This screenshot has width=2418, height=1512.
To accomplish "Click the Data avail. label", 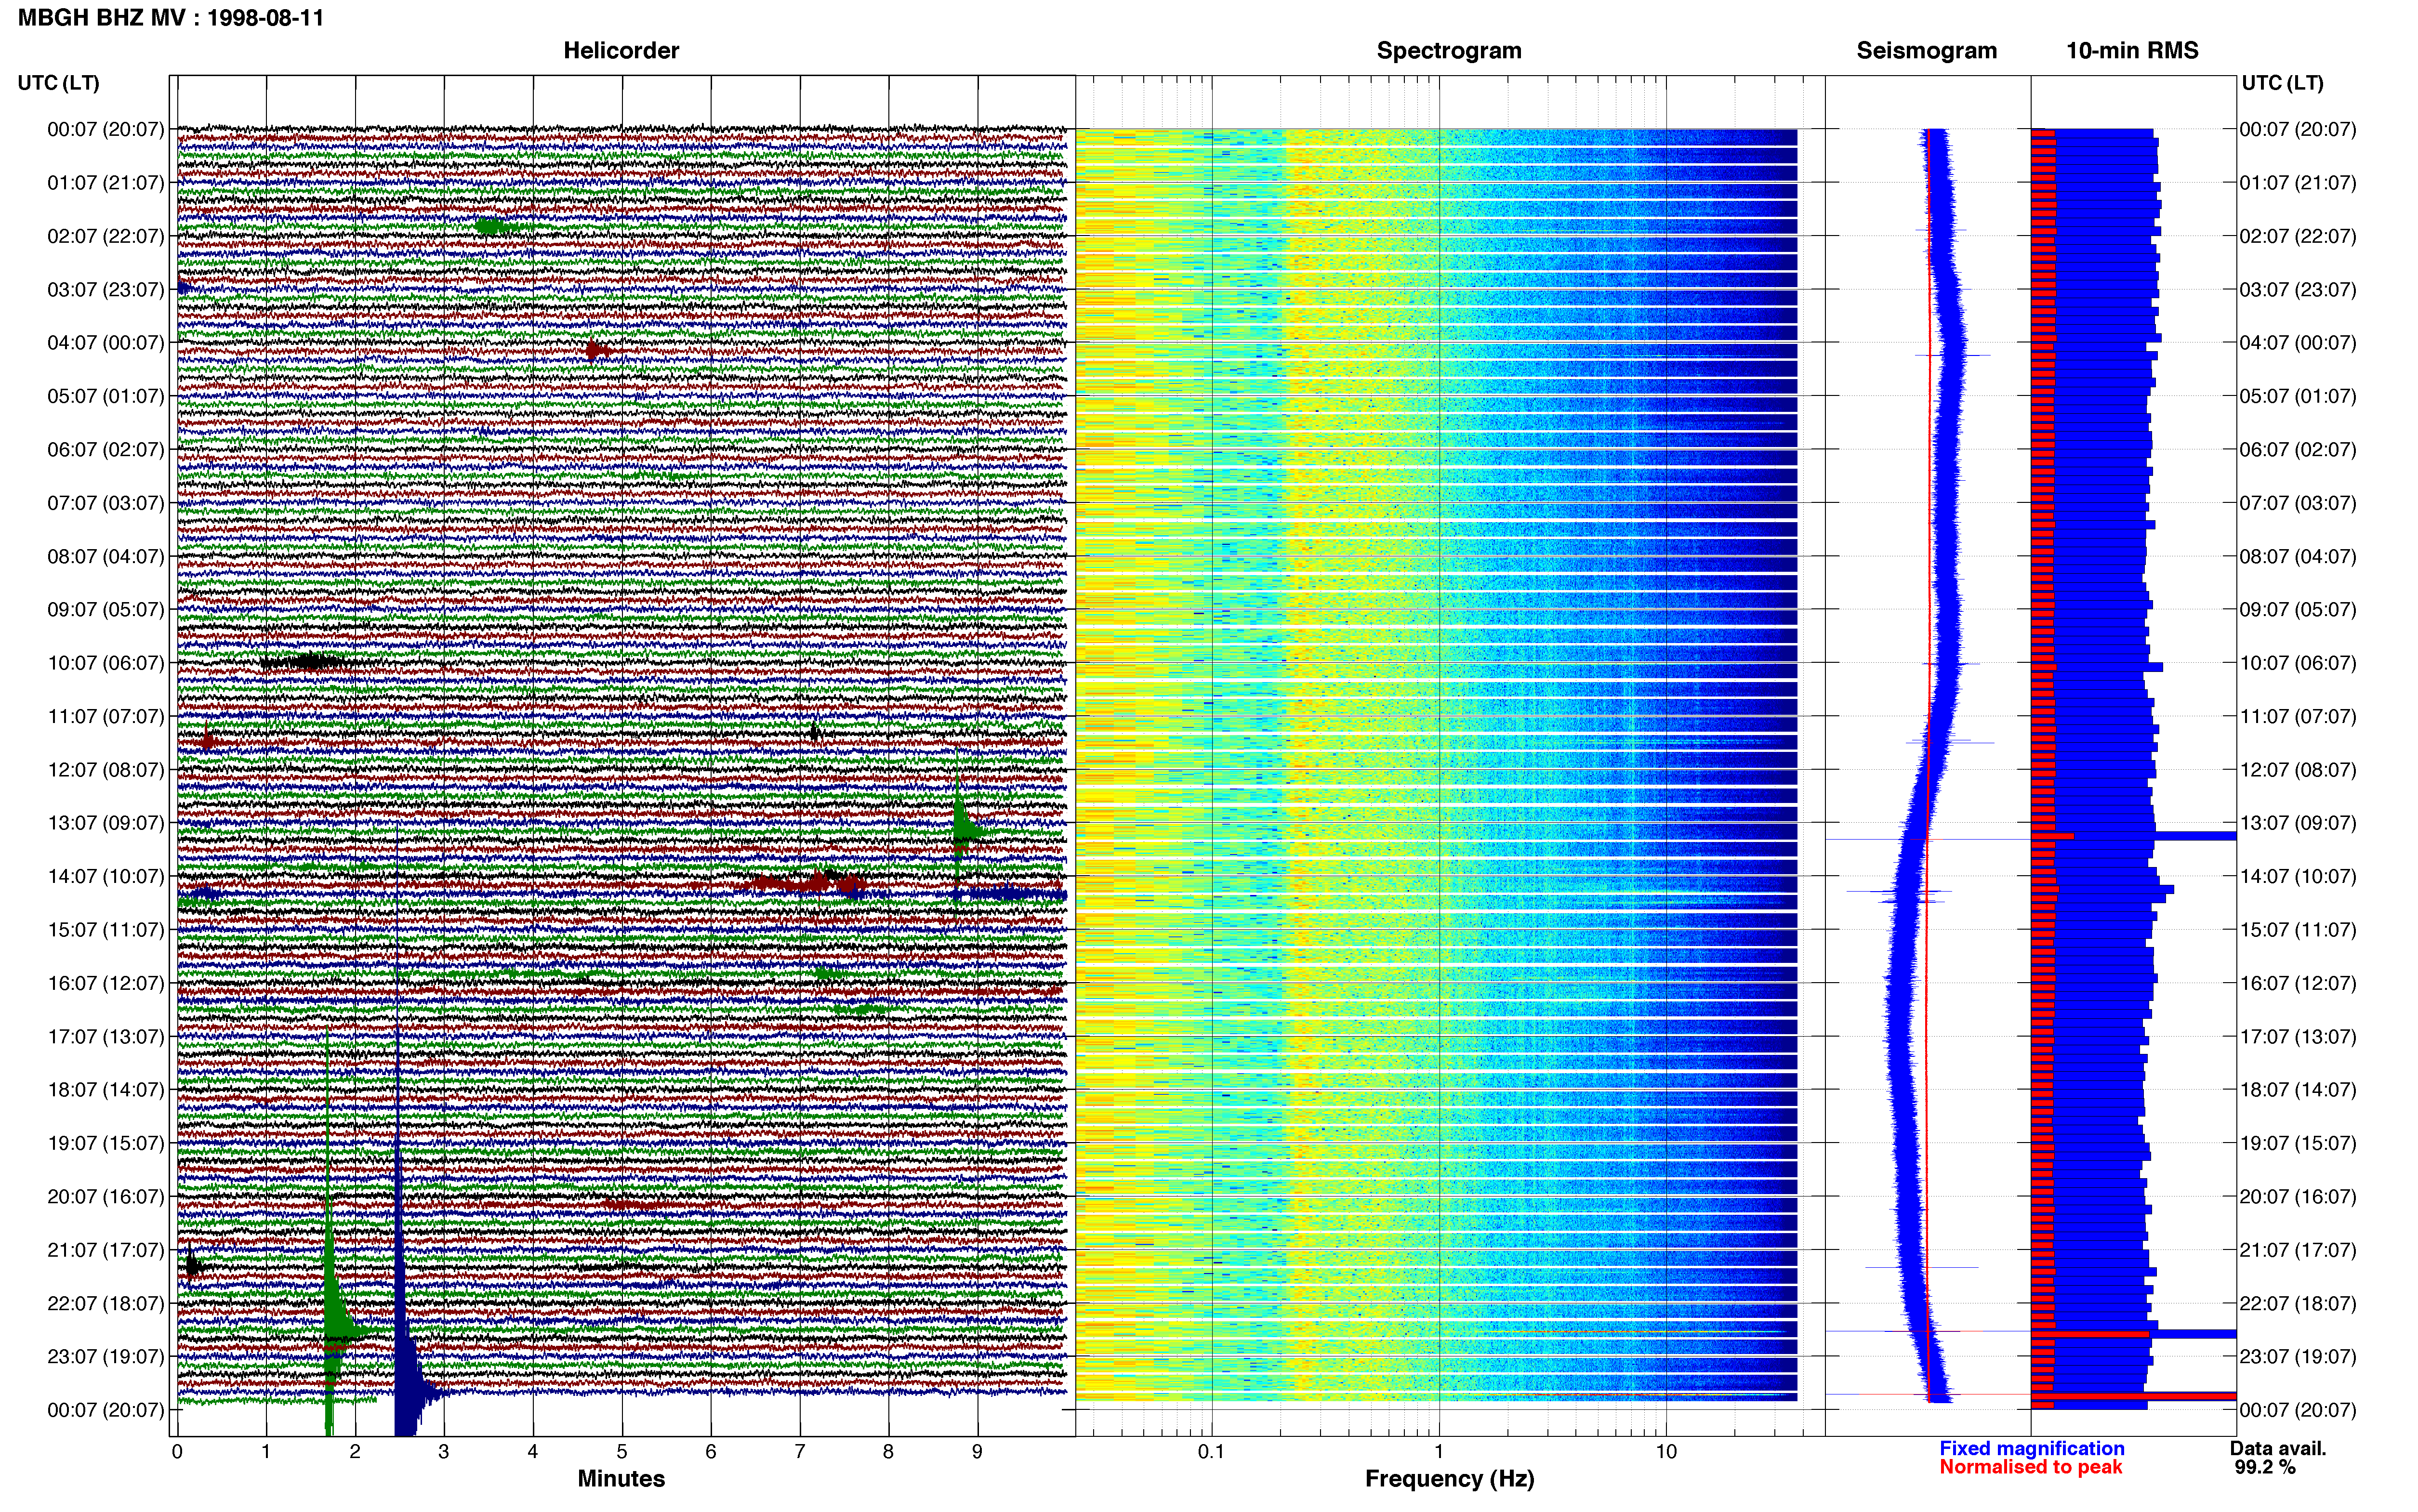I will coord(2278,1448).
